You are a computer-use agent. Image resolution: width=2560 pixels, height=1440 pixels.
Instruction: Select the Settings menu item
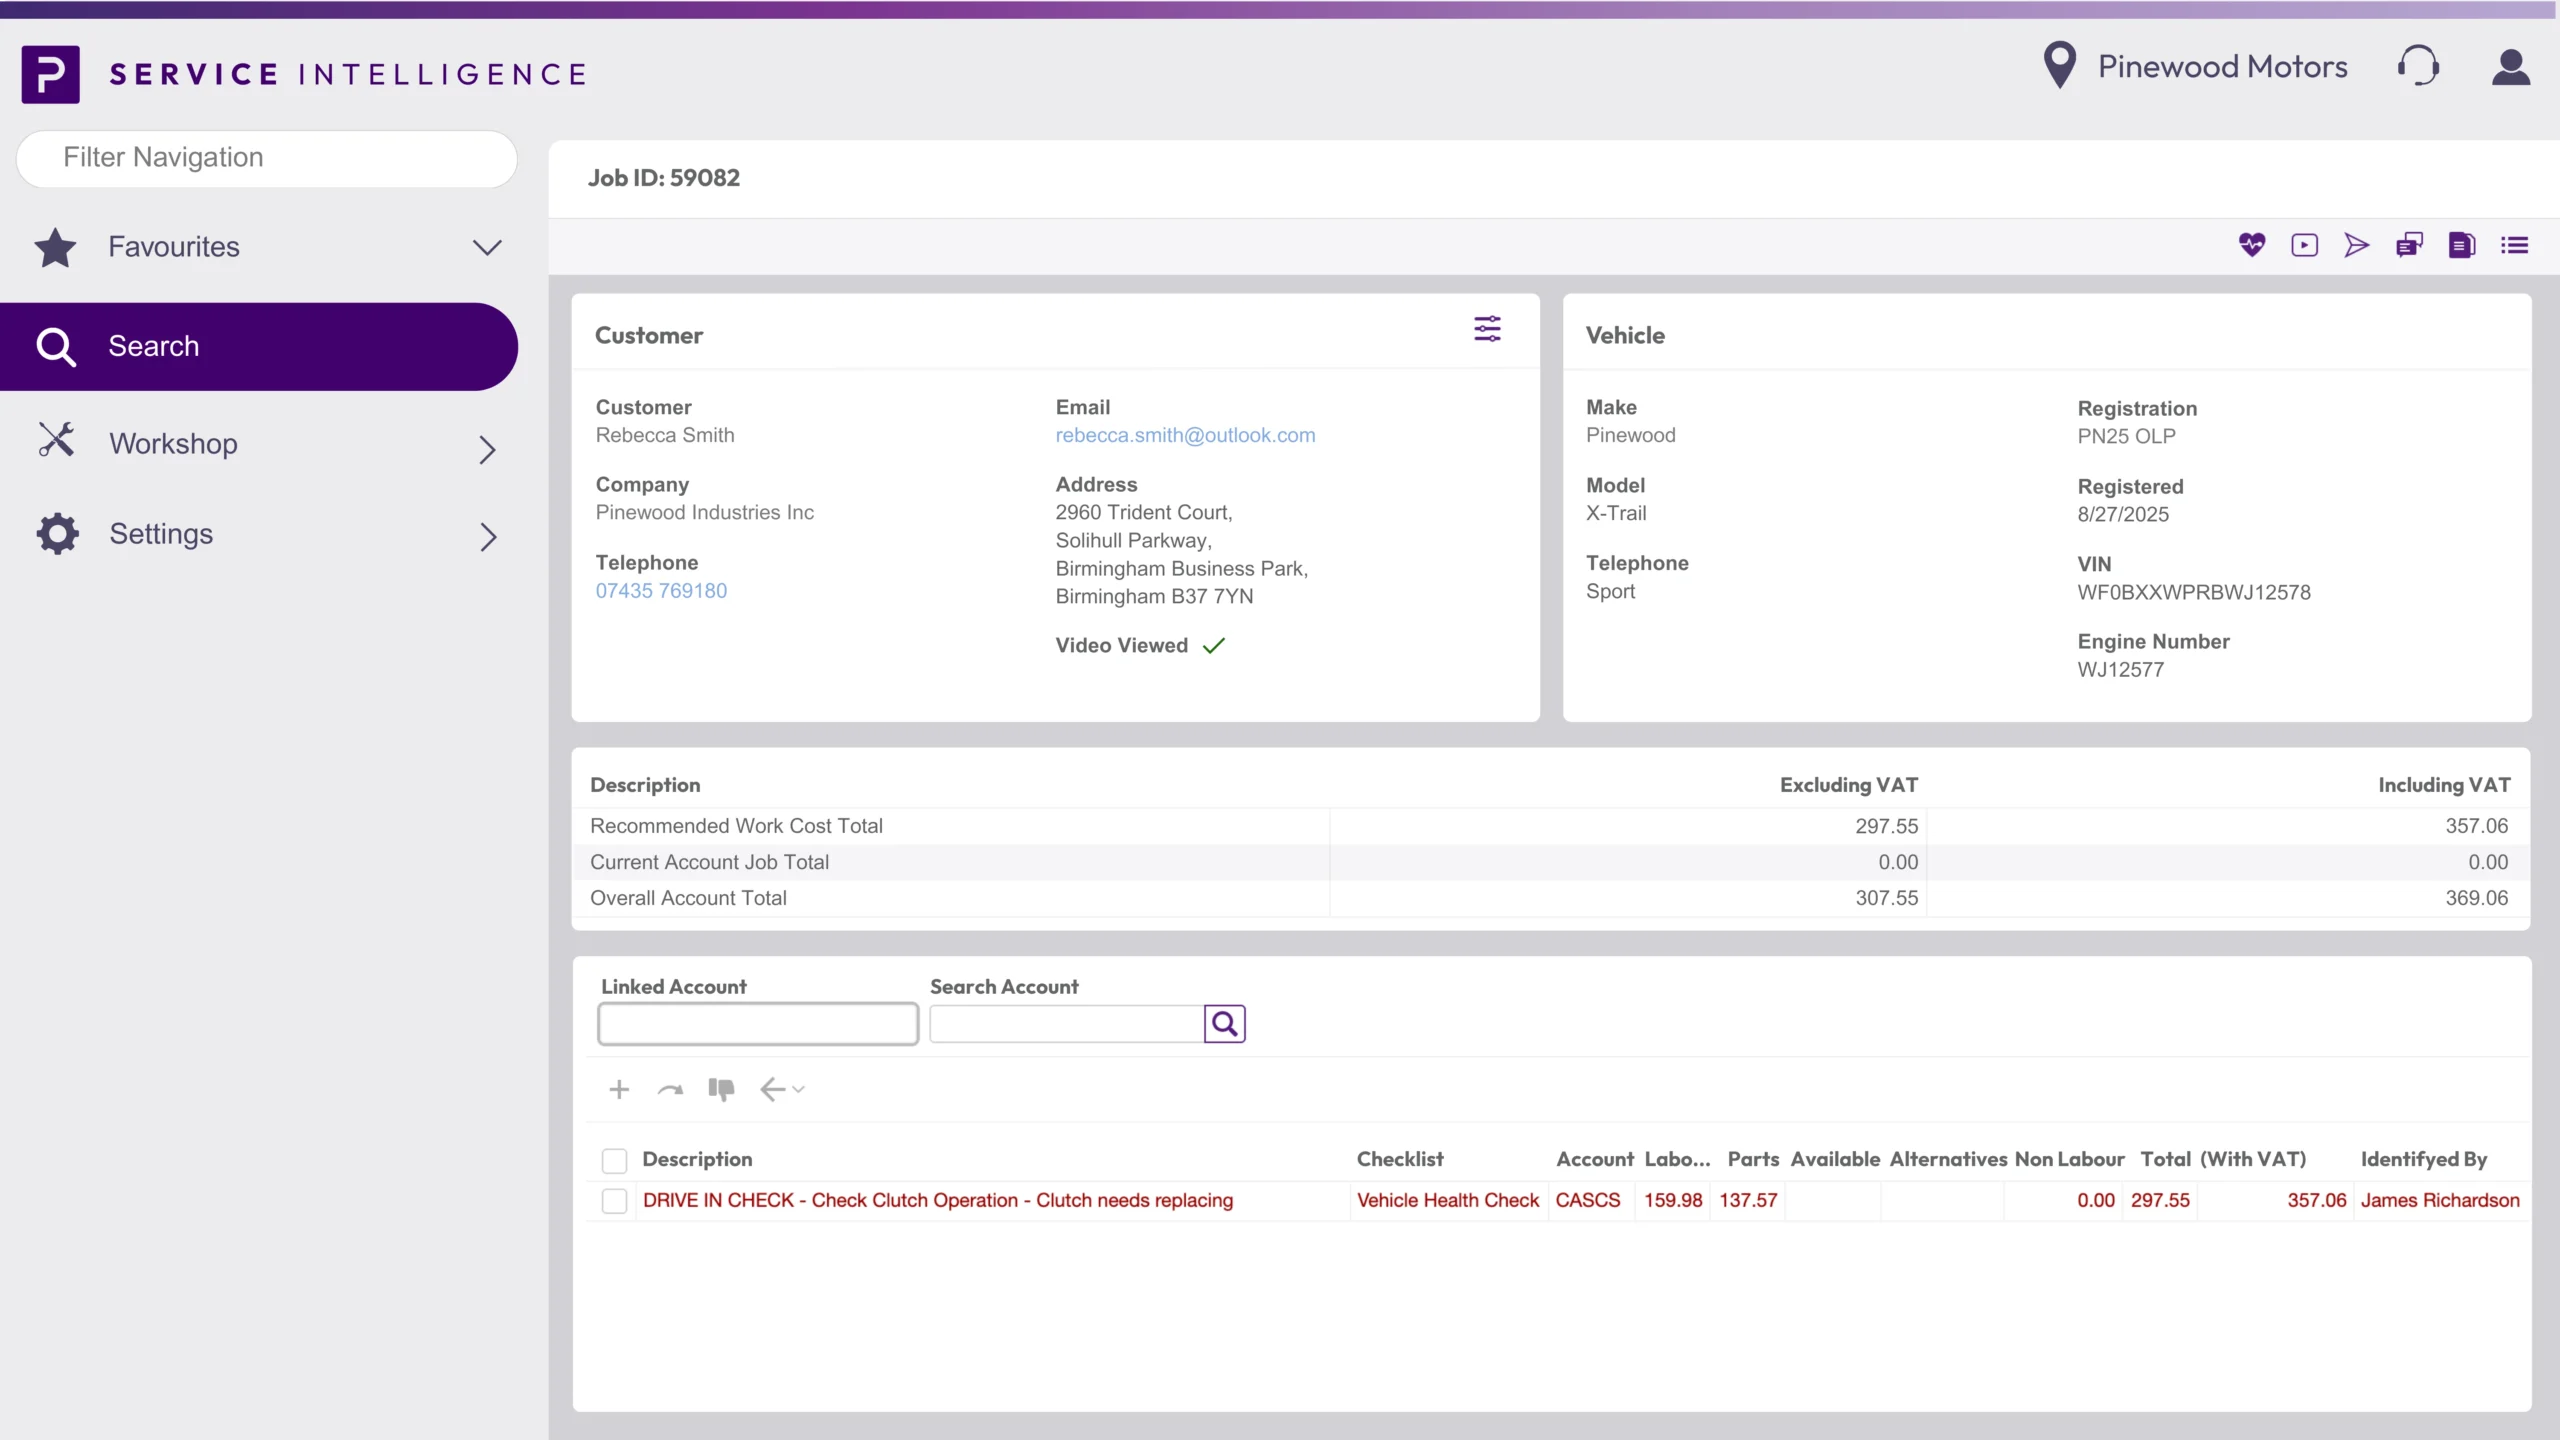(x=259, y=534)
